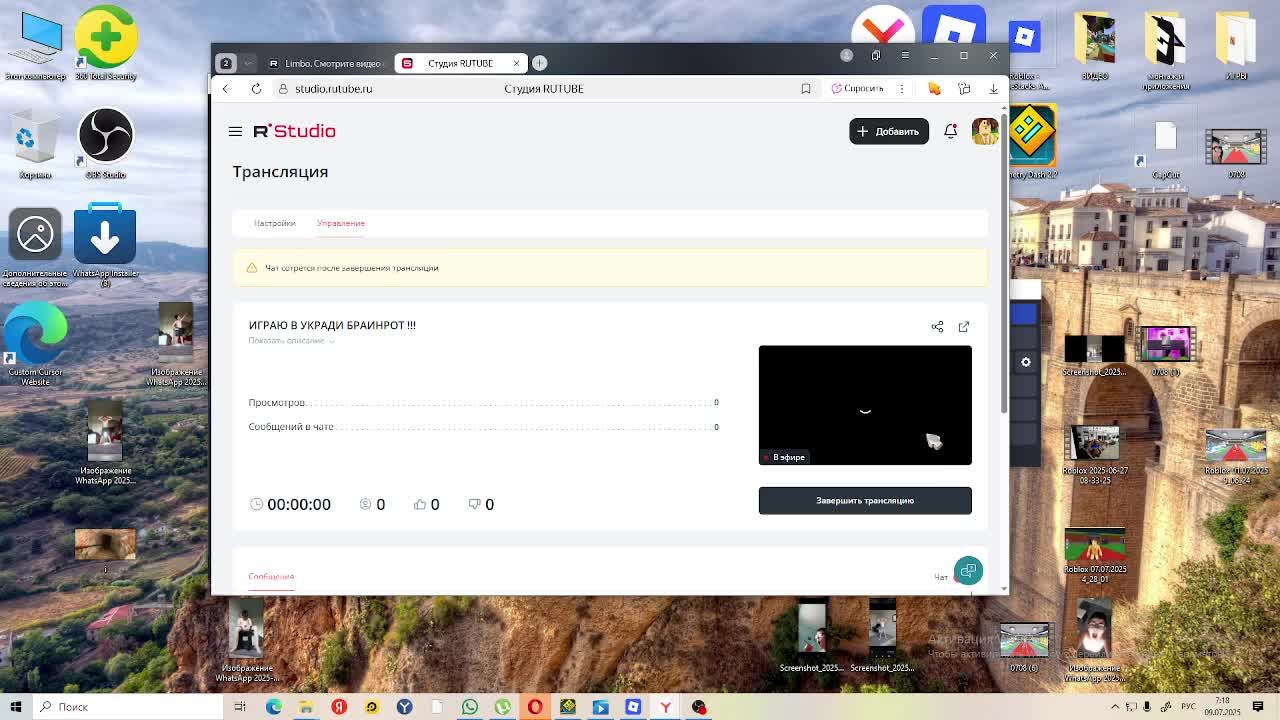Select the CapCut desktop shortcut

(x=1166, y=148)
